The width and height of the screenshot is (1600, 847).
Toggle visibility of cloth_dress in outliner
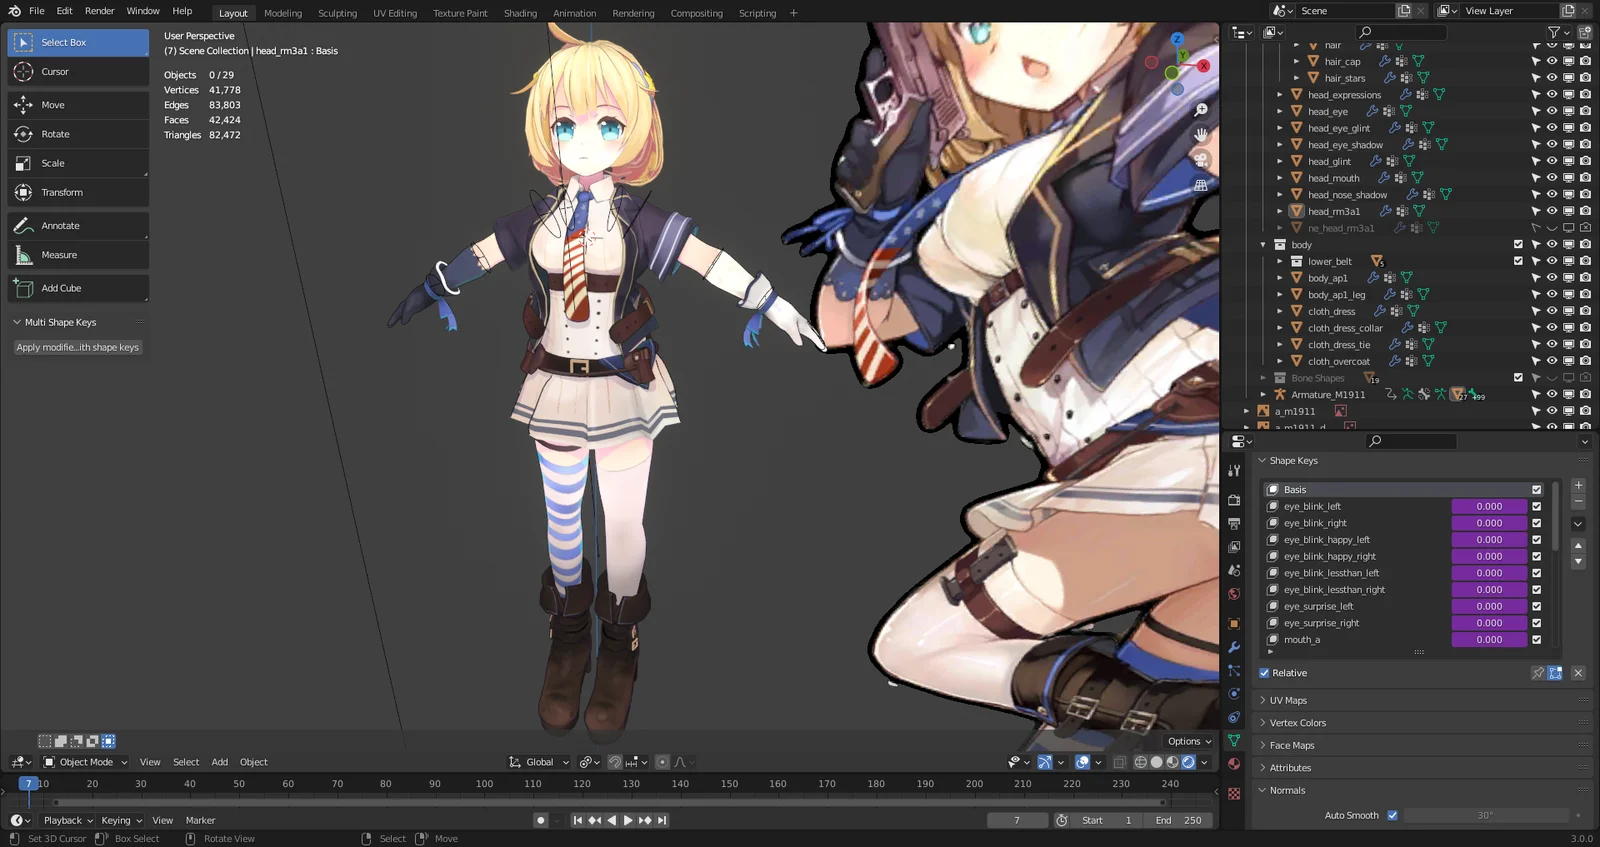coord(1552,311)
